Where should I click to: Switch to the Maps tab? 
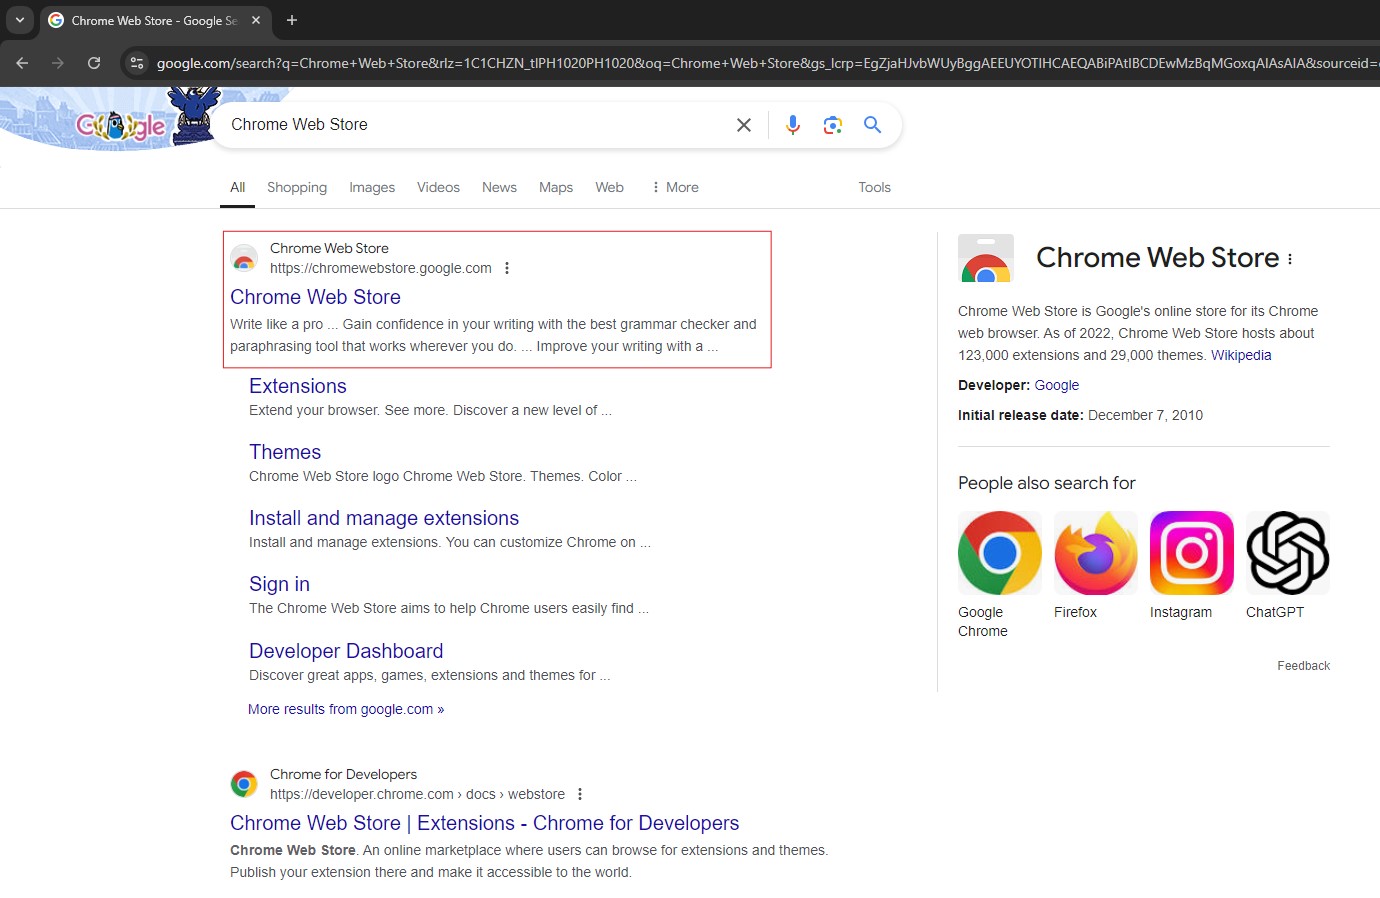pos(556,187)
